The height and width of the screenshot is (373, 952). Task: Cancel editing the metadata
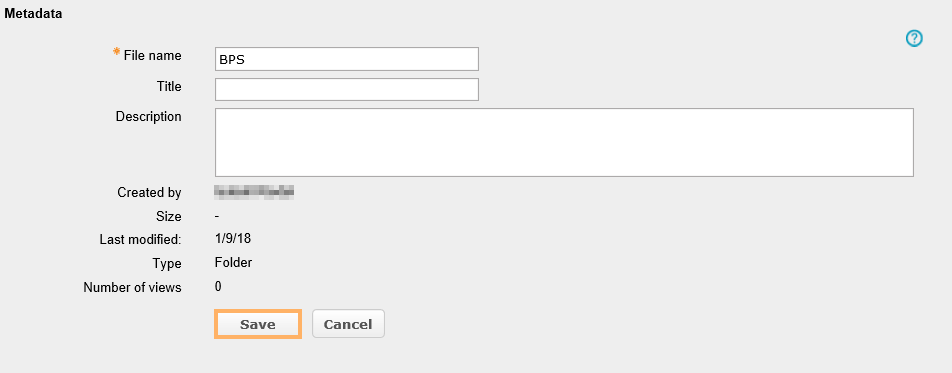pyautogui.click(x=348, y=324)
